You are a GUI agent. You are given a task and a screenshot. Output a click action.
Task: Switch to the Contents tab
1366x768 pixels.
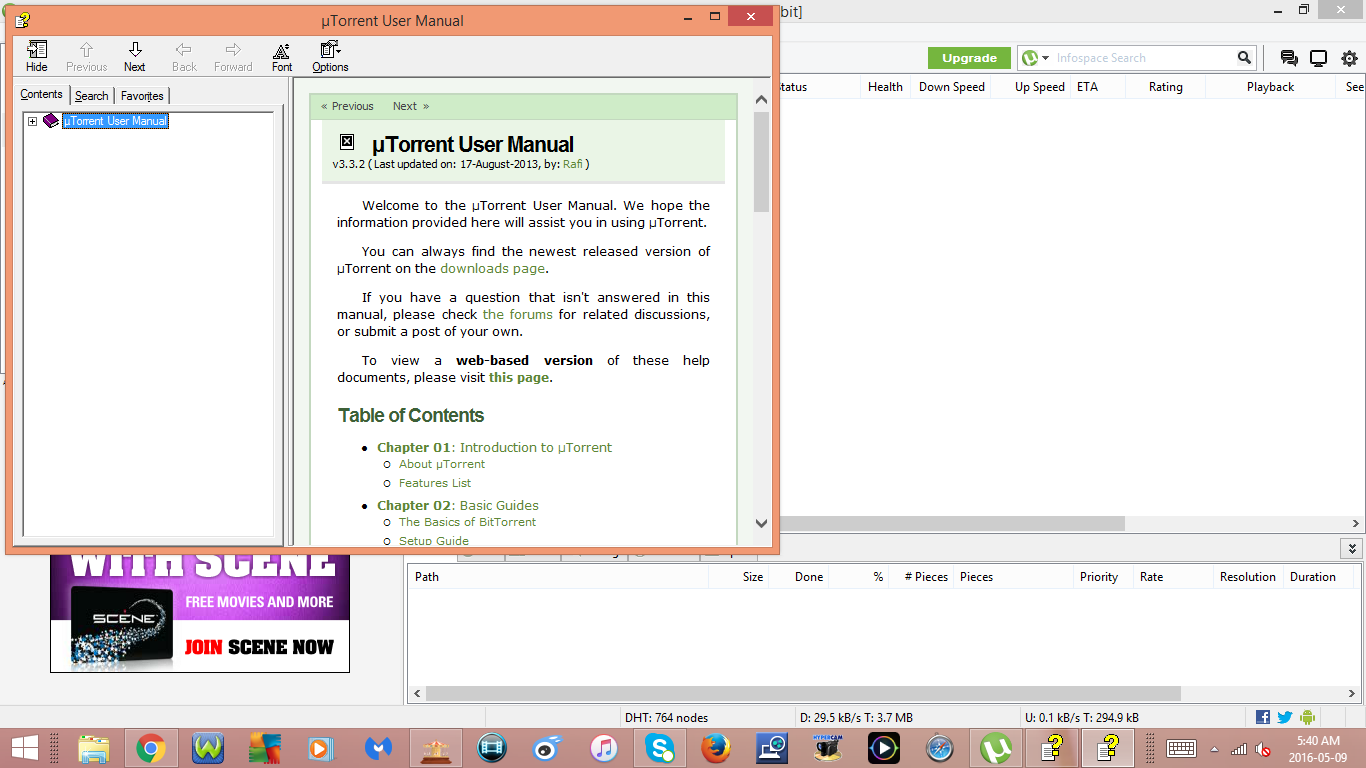tap(42, 94)
